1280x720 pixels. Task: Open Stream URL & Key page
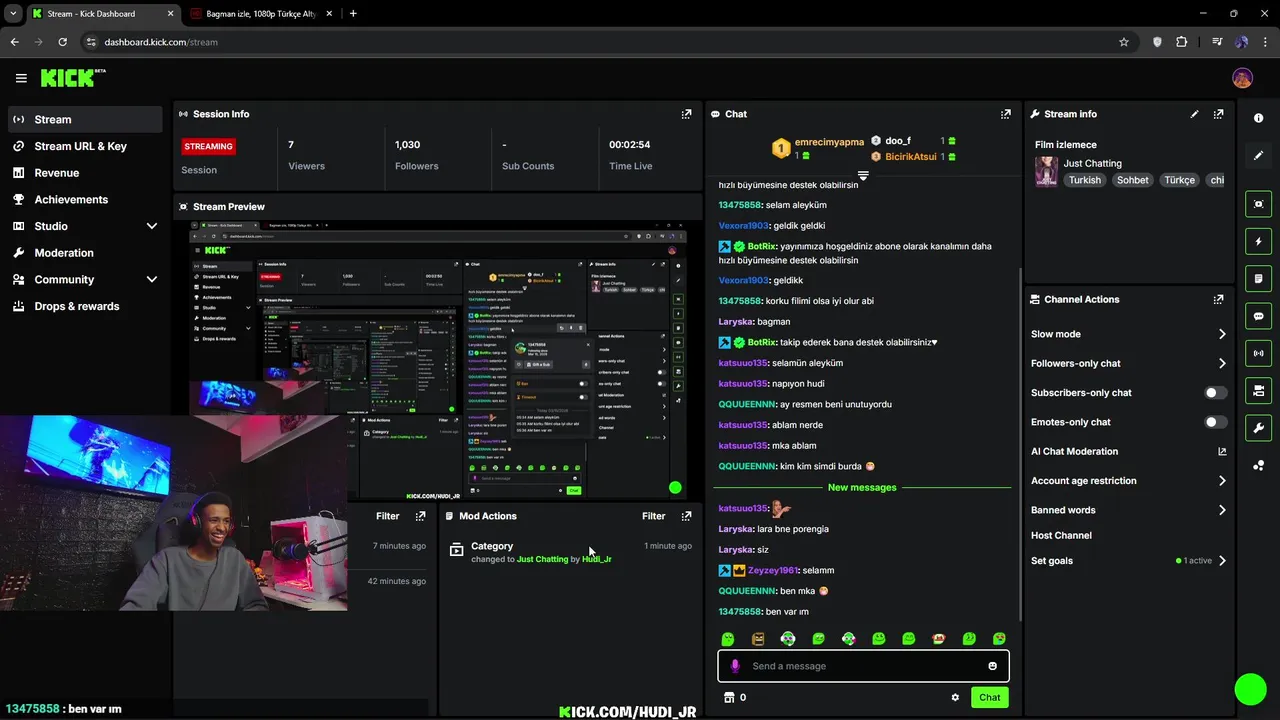point(85,146)
